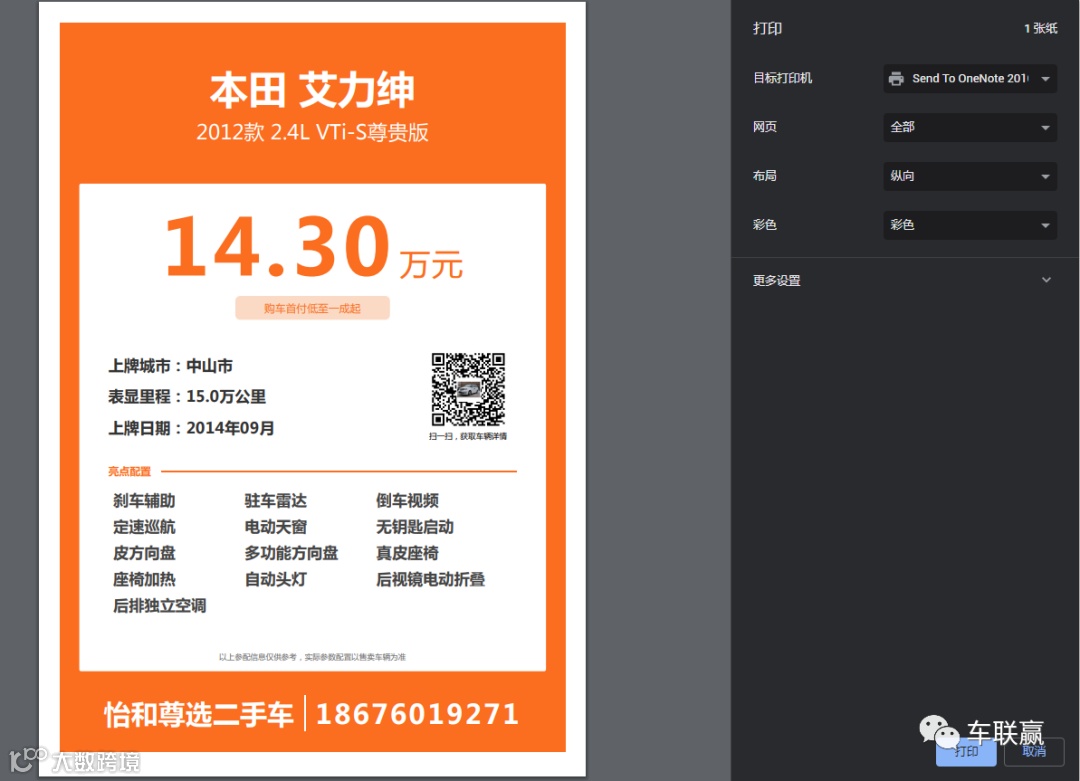Click the 定速巡航 feature text
1080x781 pixels.
144,527
